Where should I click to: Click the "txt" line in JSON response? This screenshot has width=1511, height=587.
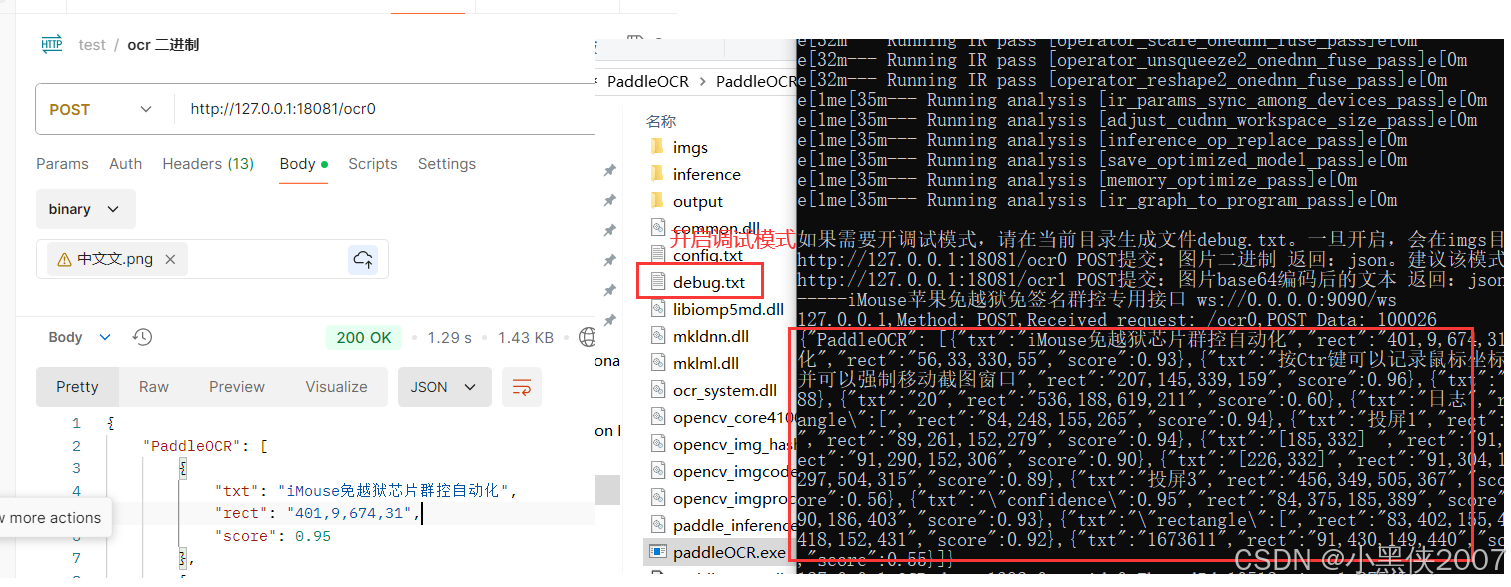click(x=367, y=491)
